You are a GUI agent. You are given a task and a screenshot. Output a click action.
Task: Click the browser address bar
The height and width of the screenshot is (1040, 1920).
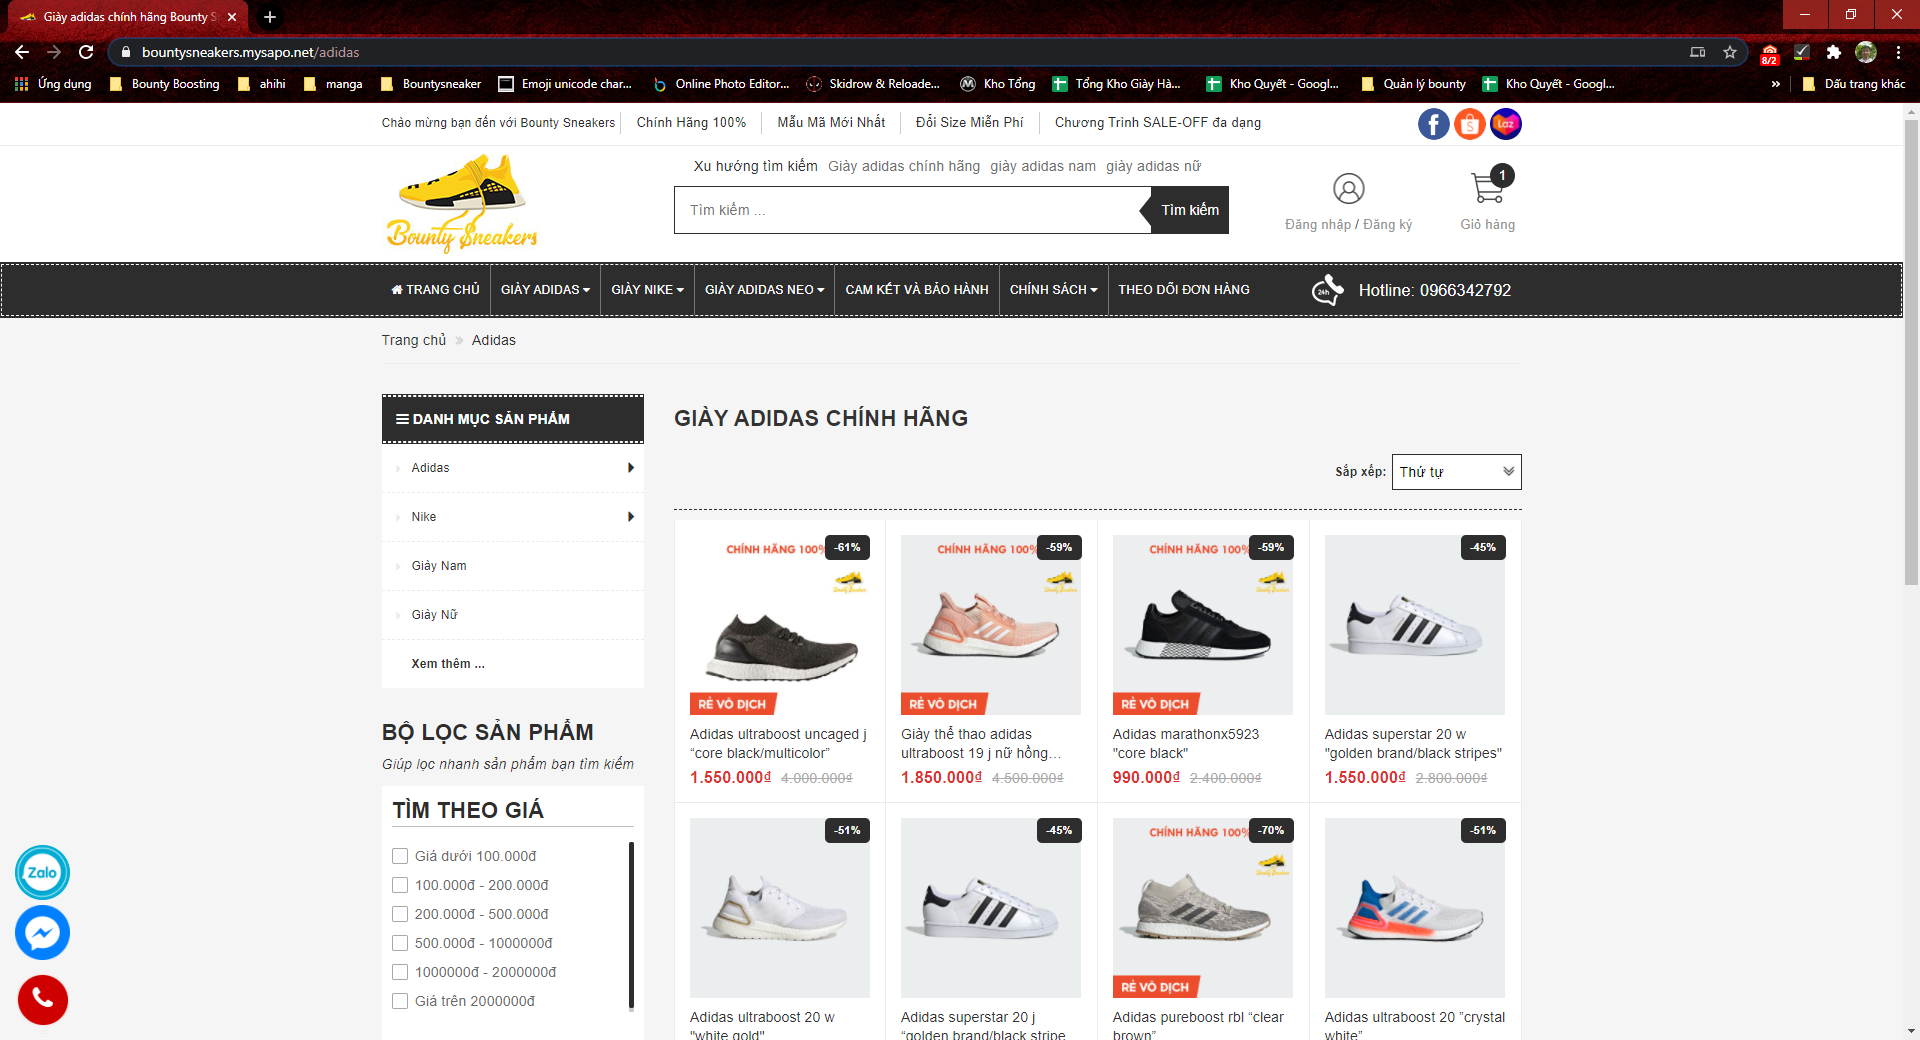(900, 52)
